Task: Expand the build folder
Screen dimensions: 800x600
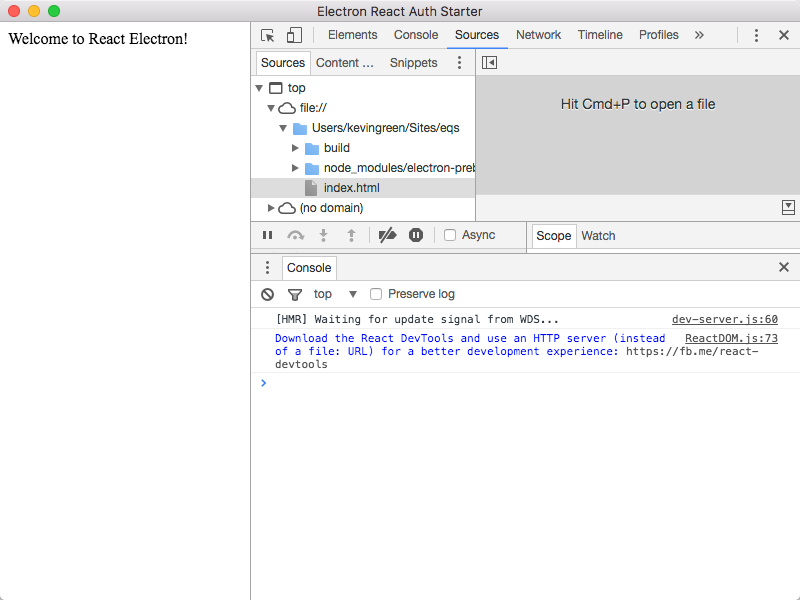Action: (x=295, y=148)
